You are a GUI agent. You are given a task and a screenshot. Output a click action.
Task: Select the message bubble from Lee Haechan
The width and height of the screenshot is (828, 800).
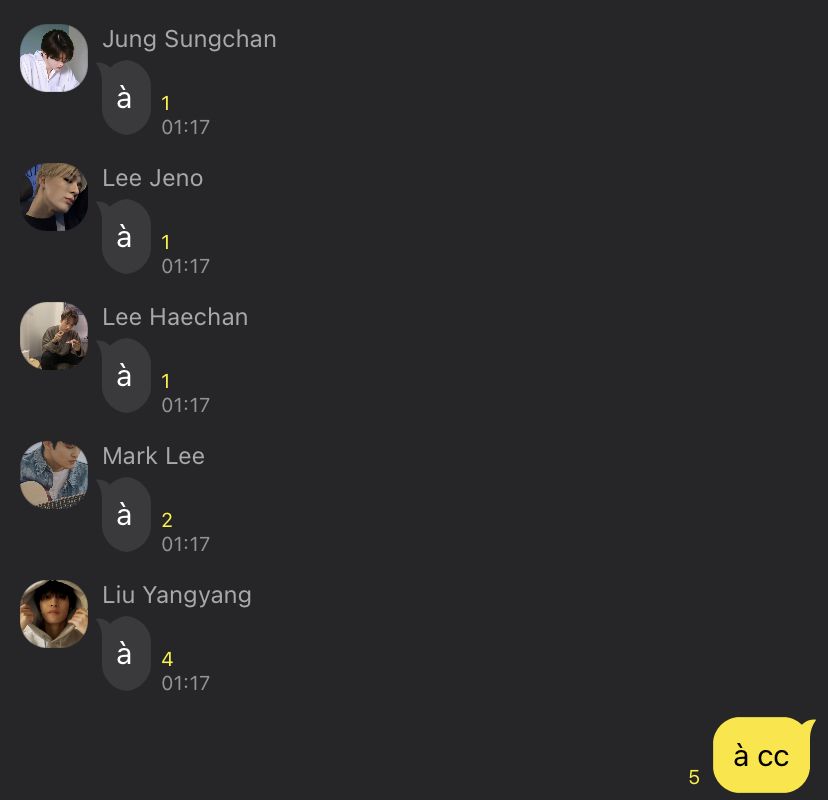125,375
